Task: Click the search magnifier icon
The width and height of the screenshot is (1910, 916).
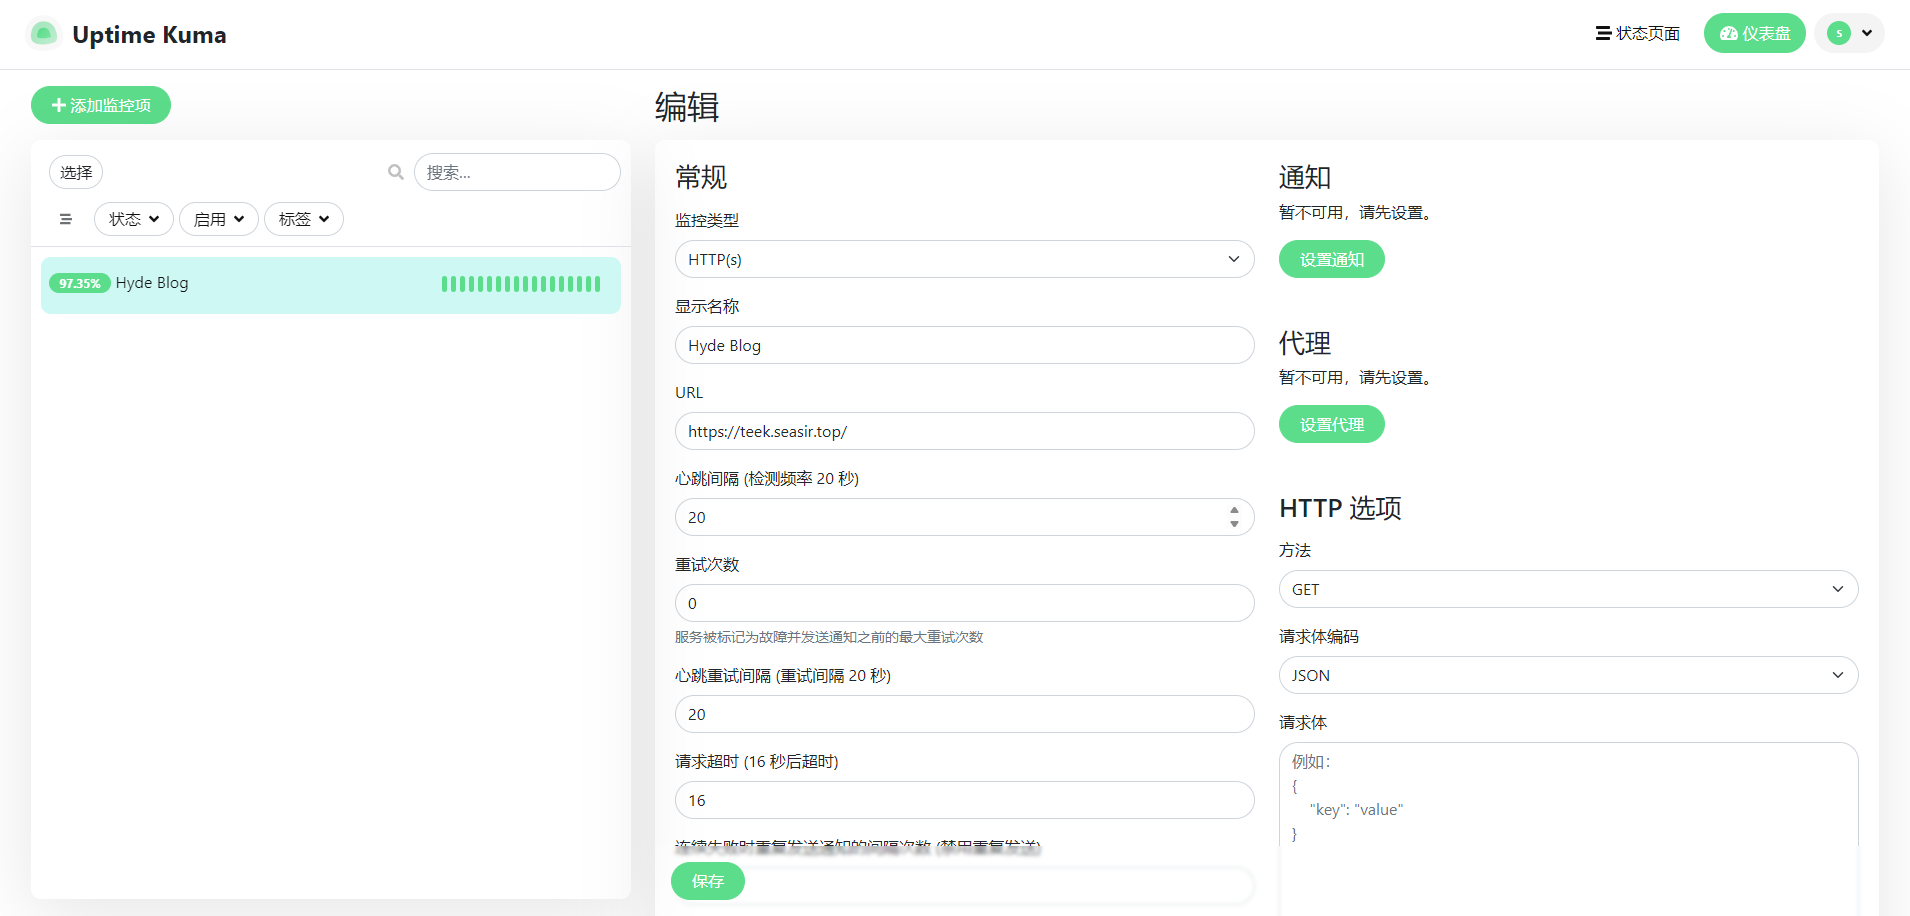Action: click(396, 172)
